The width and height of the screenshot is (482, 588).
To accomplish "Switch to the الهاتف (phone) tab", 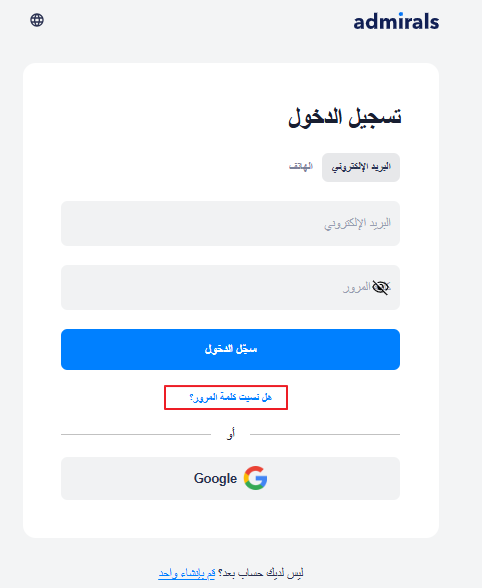I will pos(301,167).
